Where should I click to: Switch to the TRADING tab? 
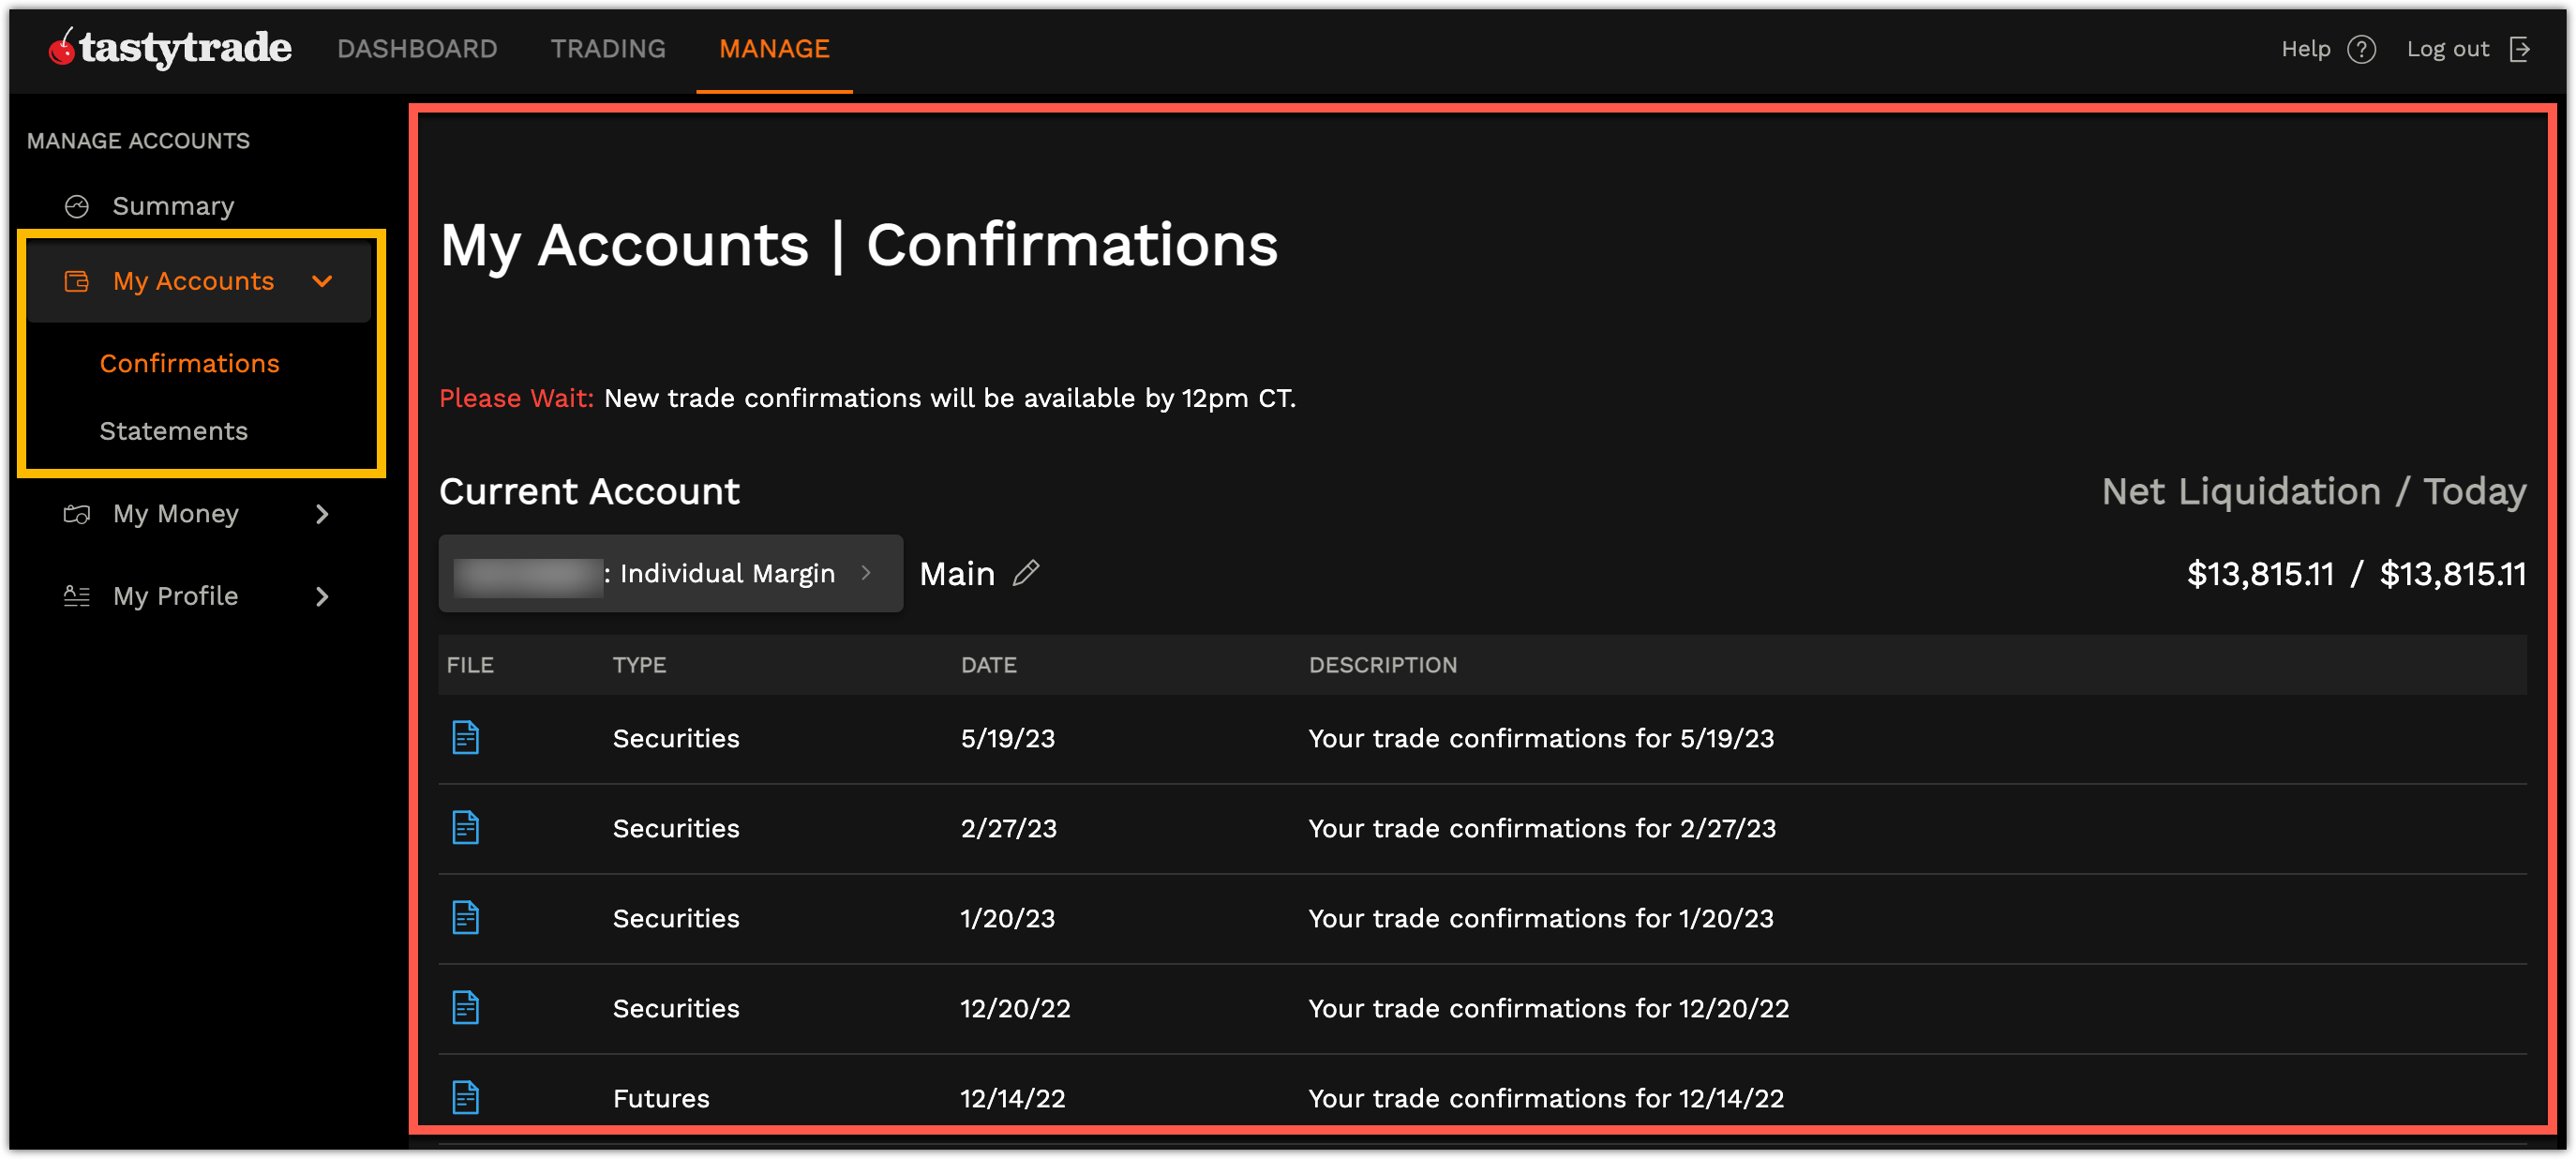[x=608, y=49]
